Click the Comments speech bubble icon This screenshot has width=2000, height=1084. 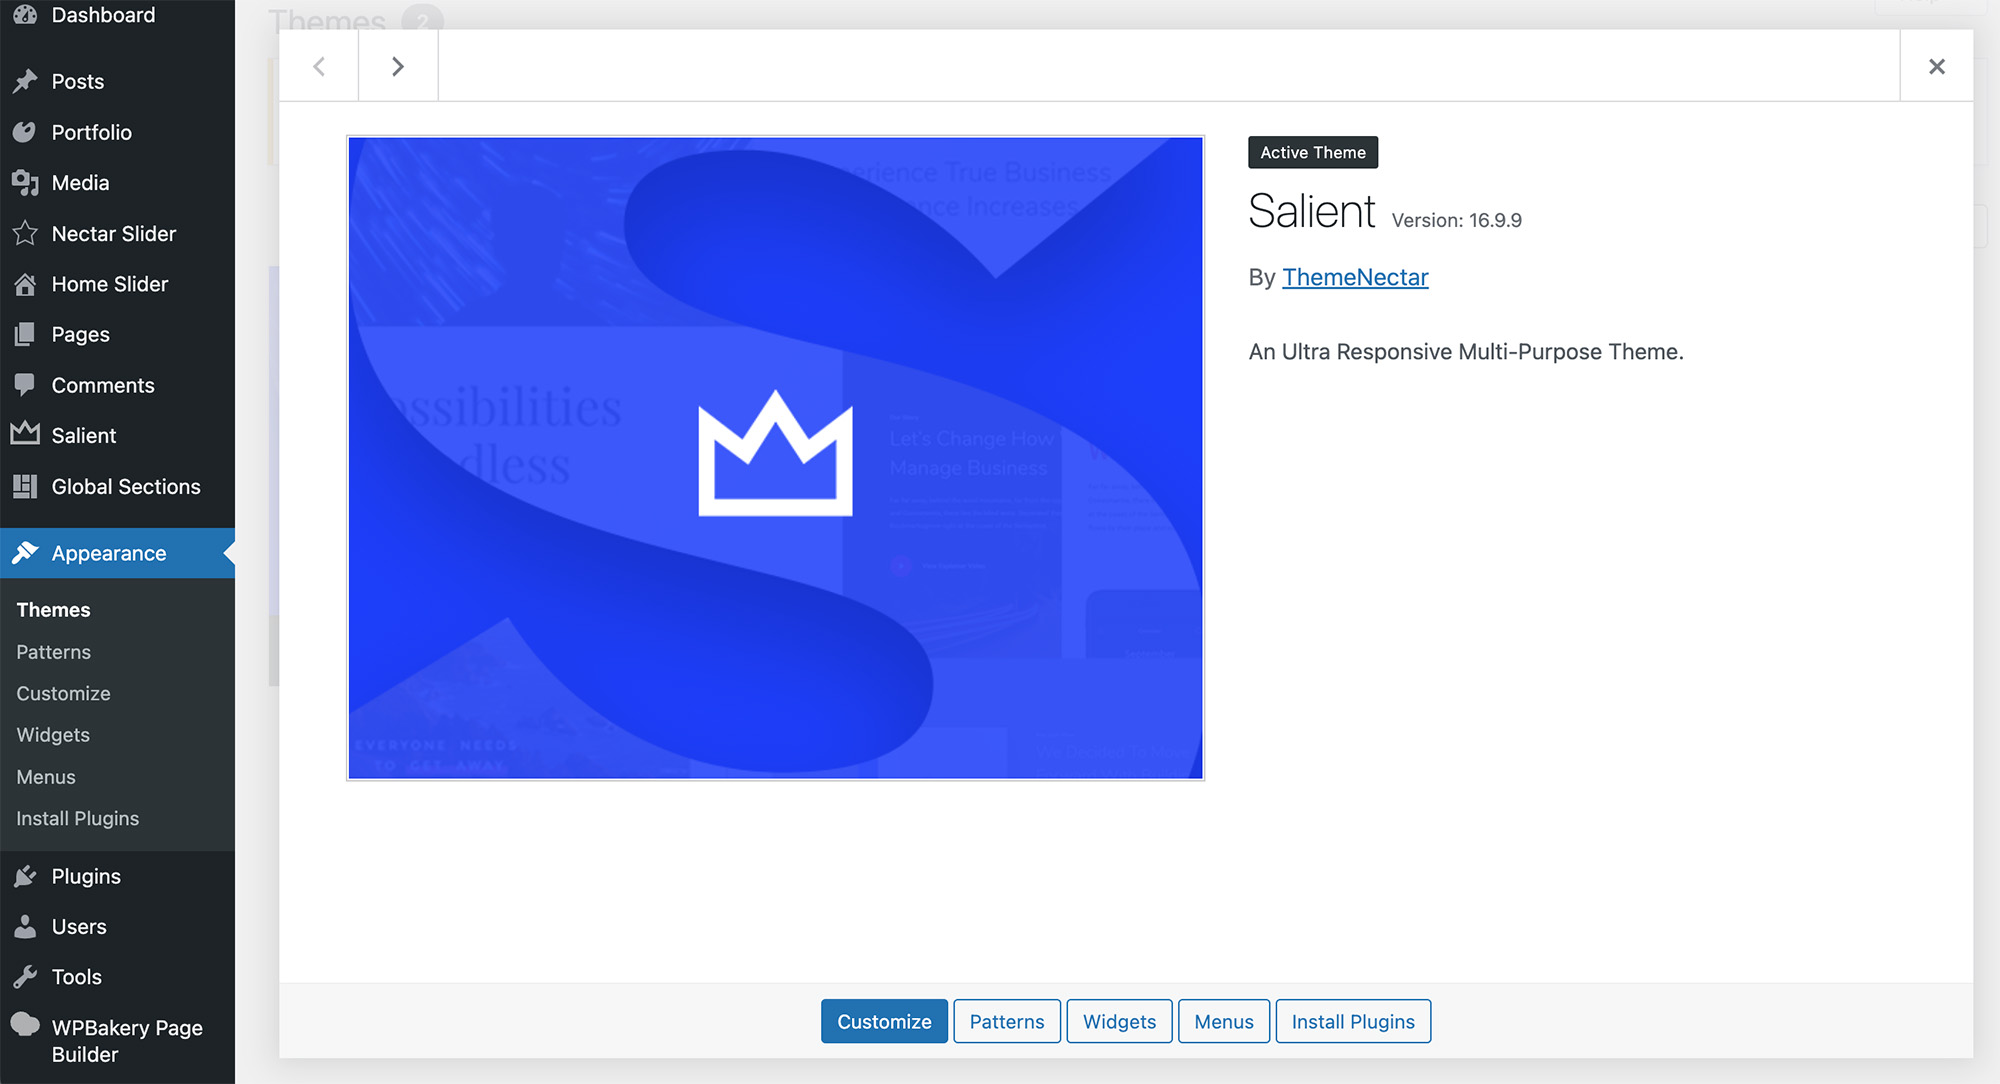click(x=25, y=385)
